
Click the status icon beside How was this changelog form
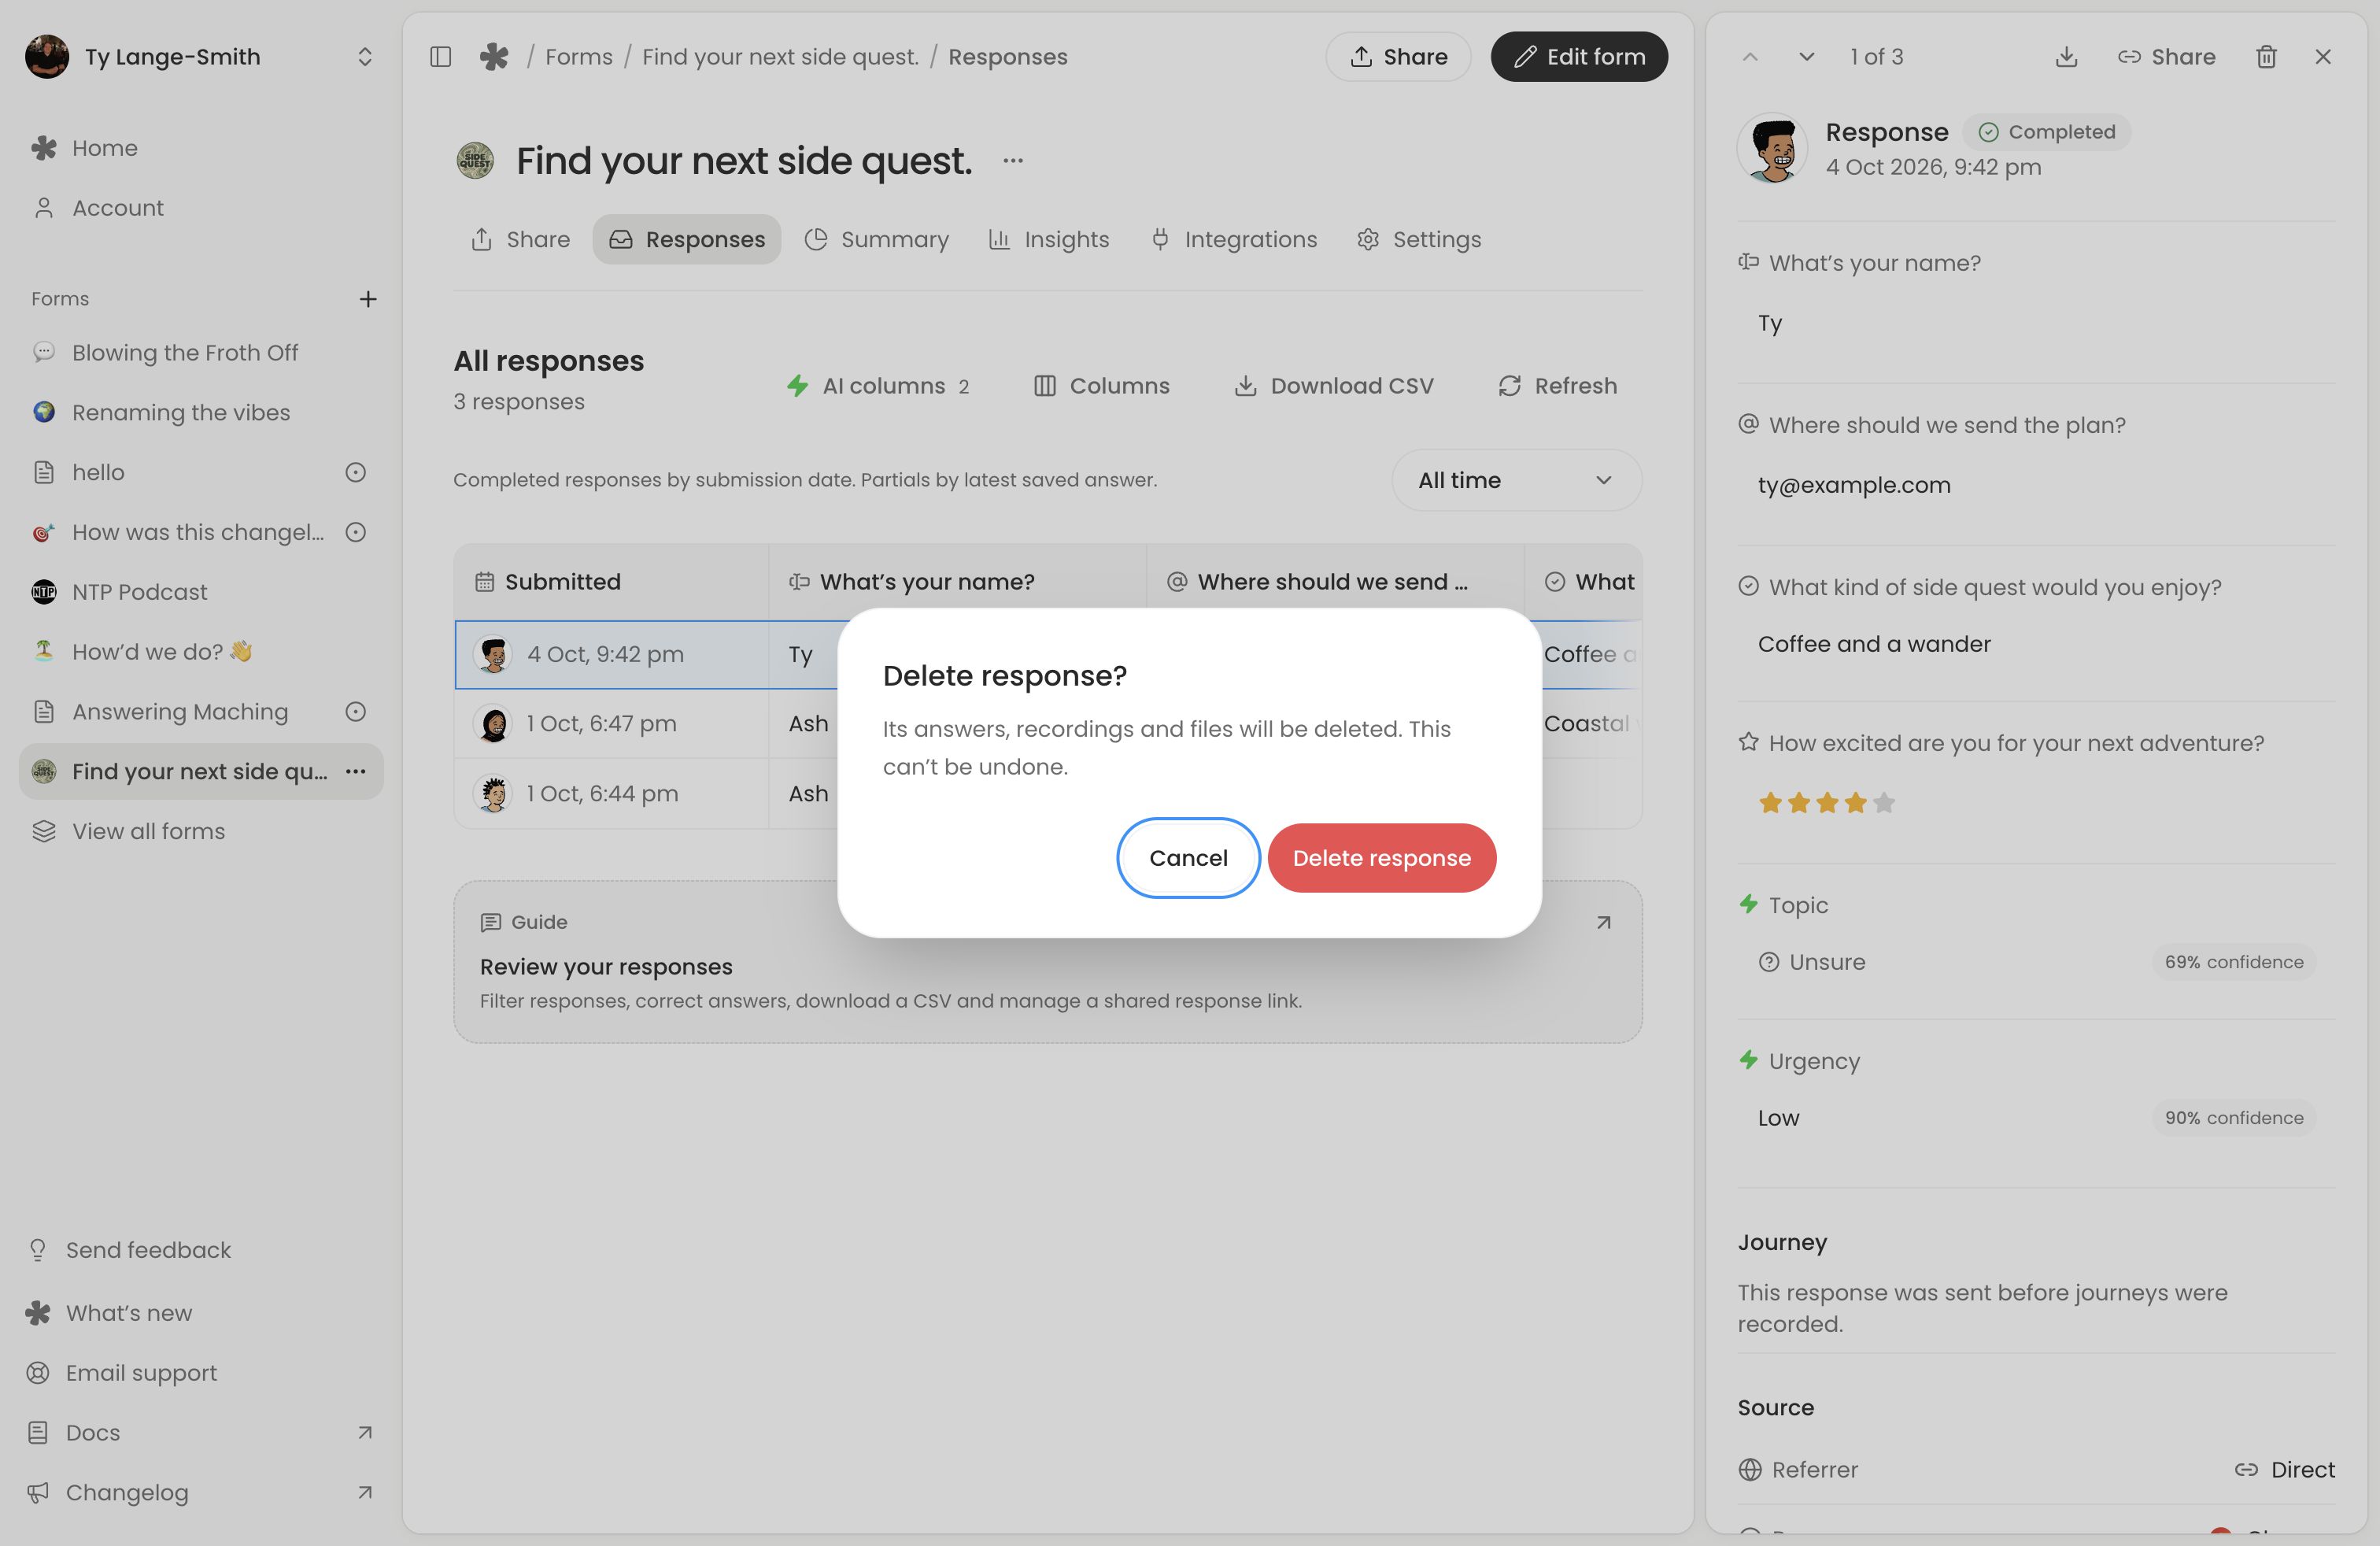click(x=355, y=532)
